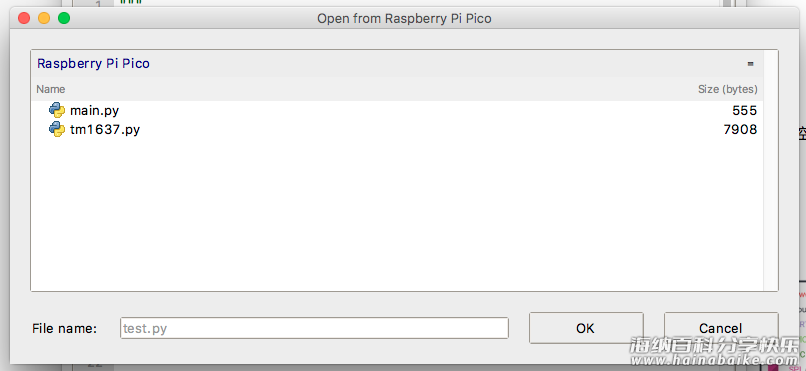Choose tm1637.py from the file list
The width and height of the screenshot is (806, 371).
[x=105, y=129]
